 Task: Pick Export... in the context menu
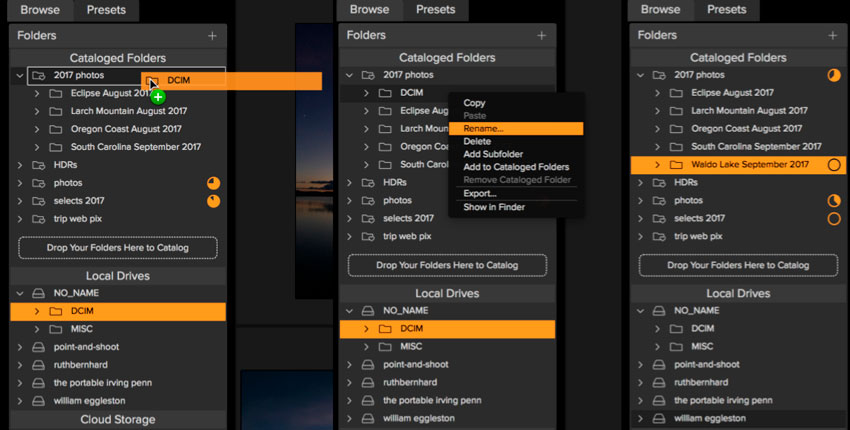pos(480,193)
